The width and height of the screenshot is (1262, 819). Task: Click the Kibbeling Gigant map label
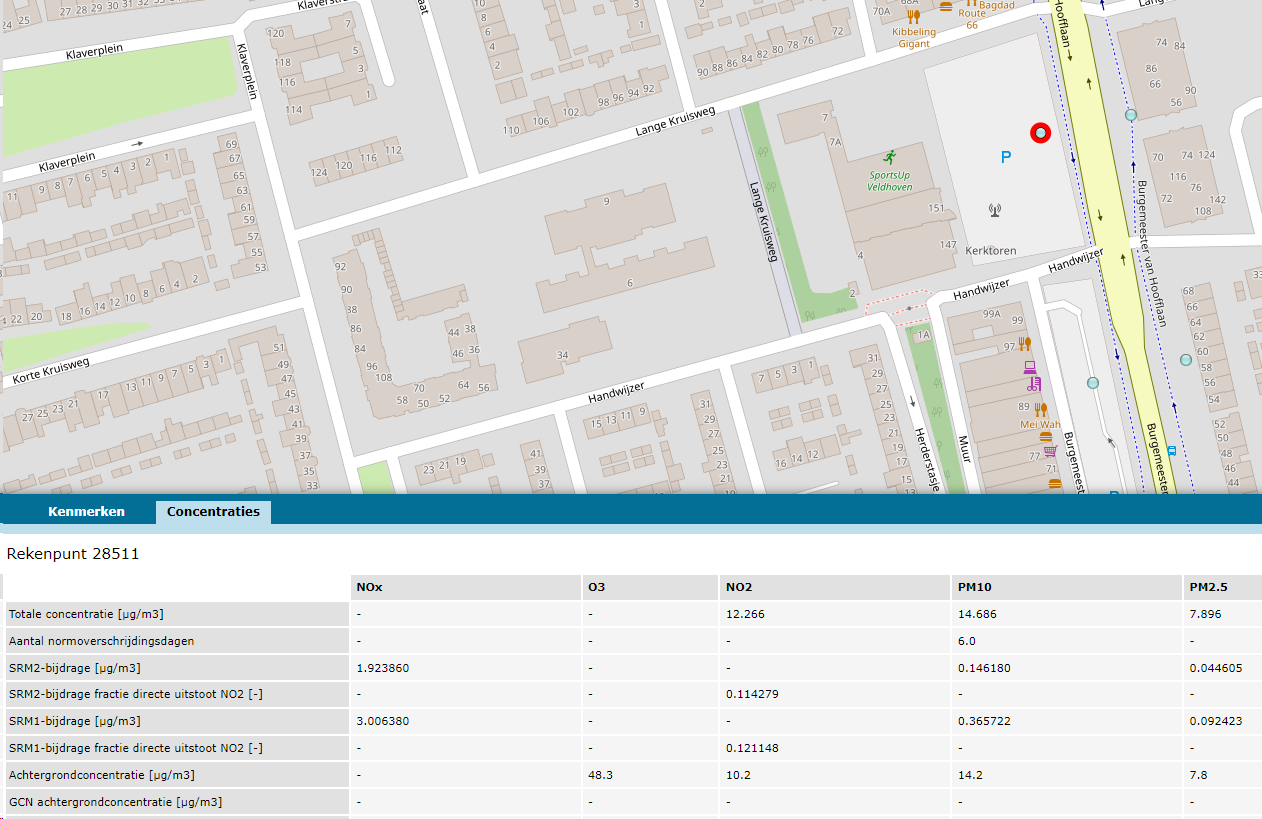pos(914,38)
